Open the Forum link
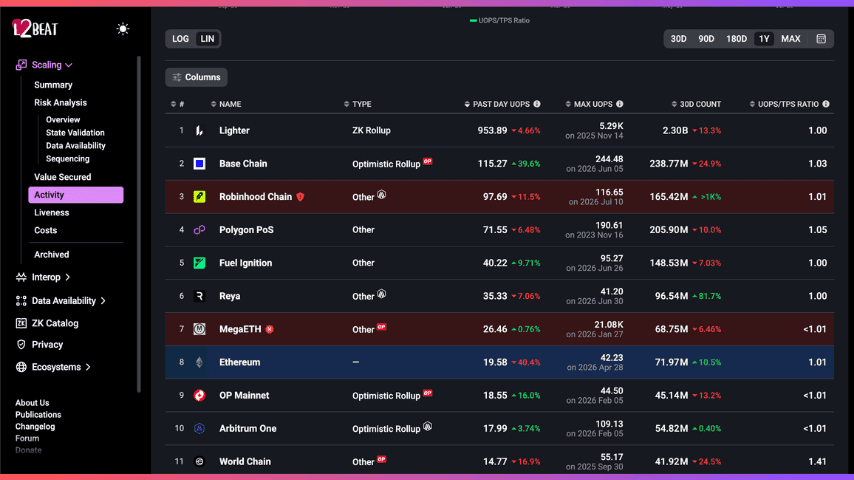 pyautogui.click(x=27, y=438)
